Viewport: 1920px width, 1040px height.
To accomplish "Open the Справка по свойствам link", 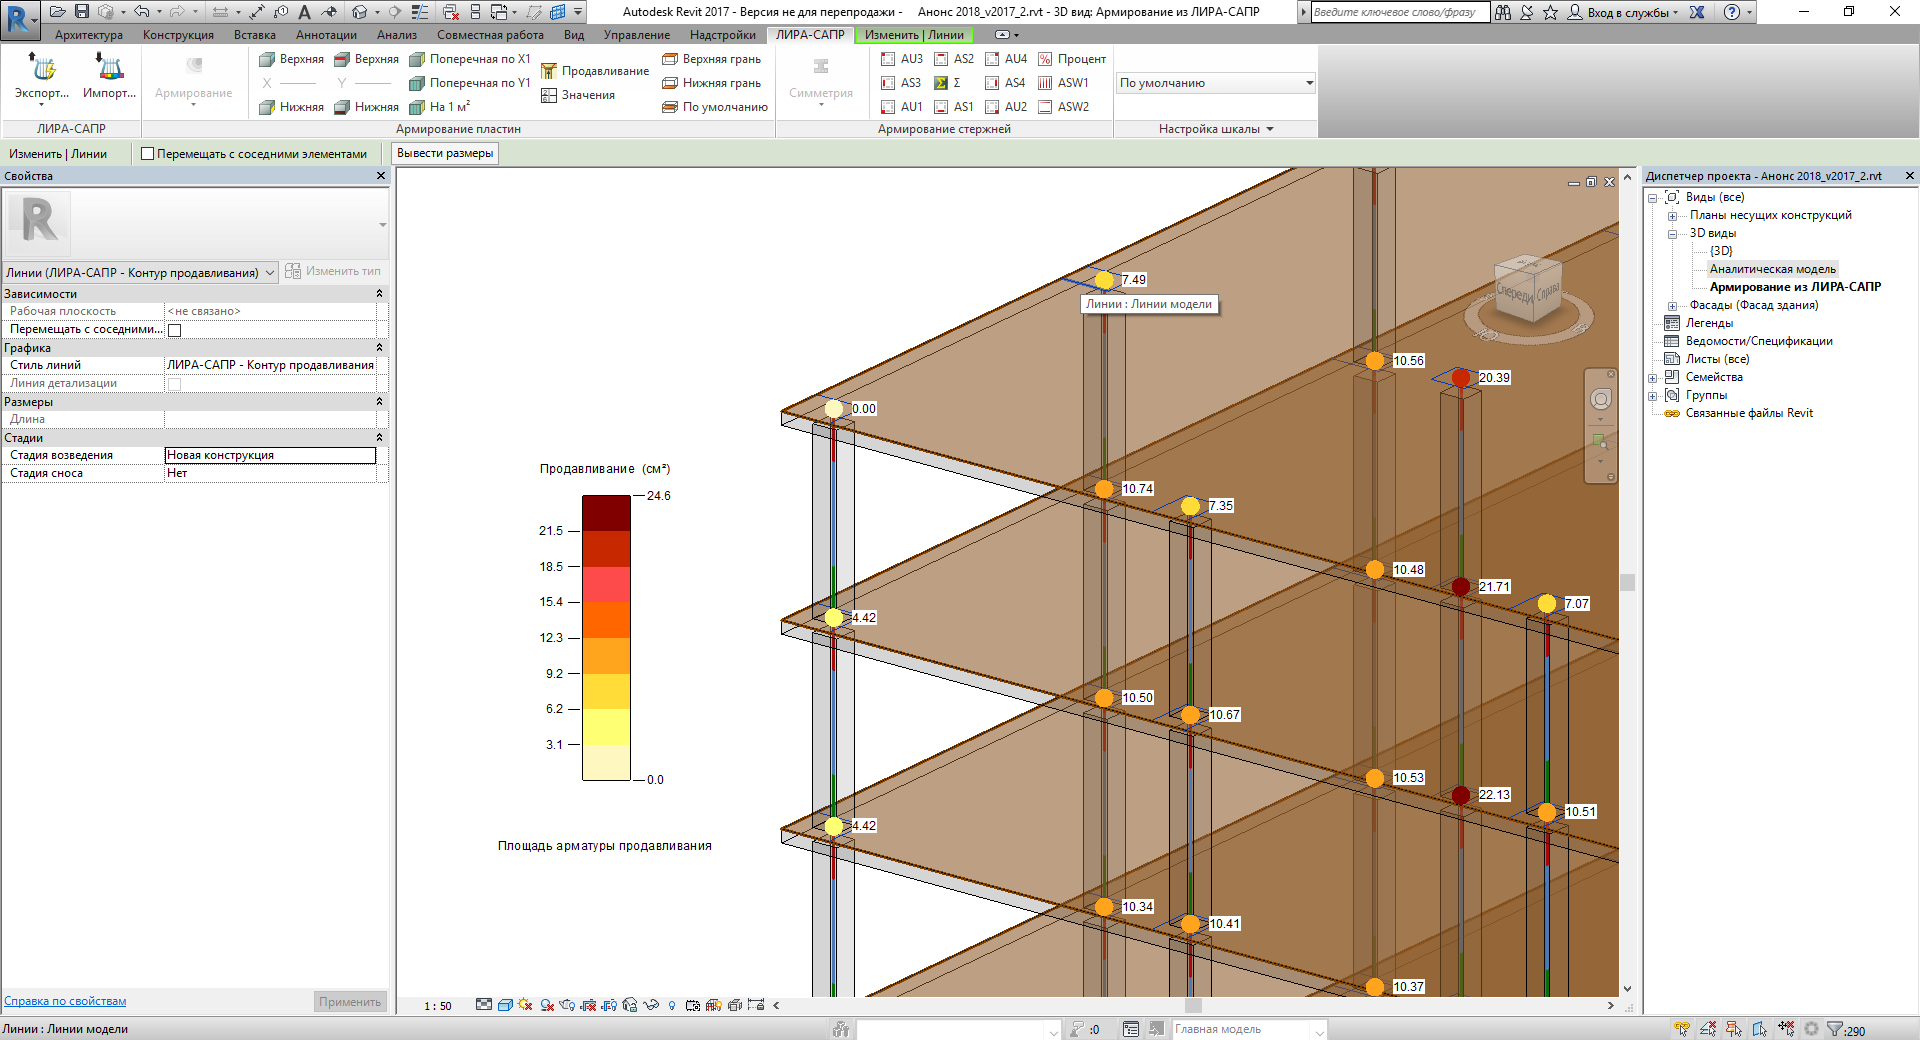I will [x=65, y=1001].
